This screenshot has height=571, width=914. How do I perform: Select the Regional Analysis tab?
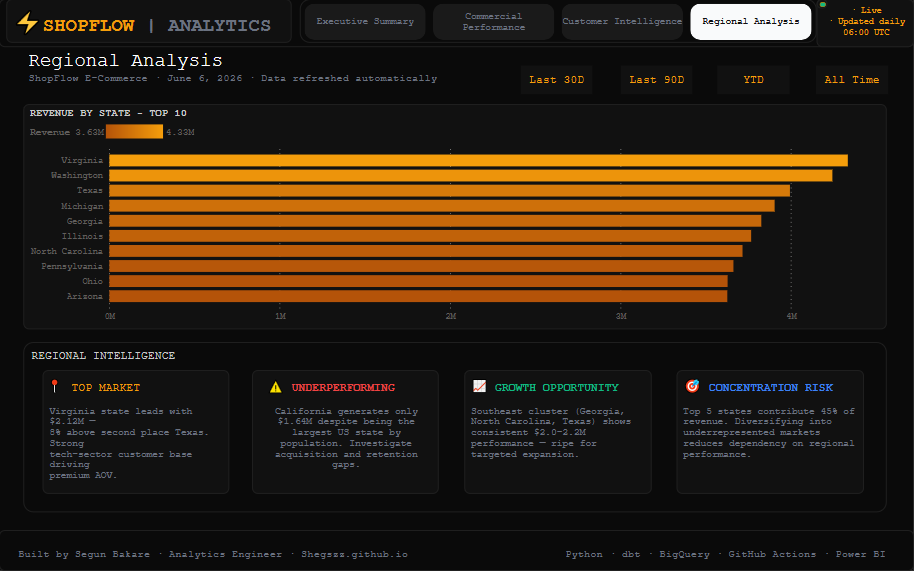(x=751, y=22)
